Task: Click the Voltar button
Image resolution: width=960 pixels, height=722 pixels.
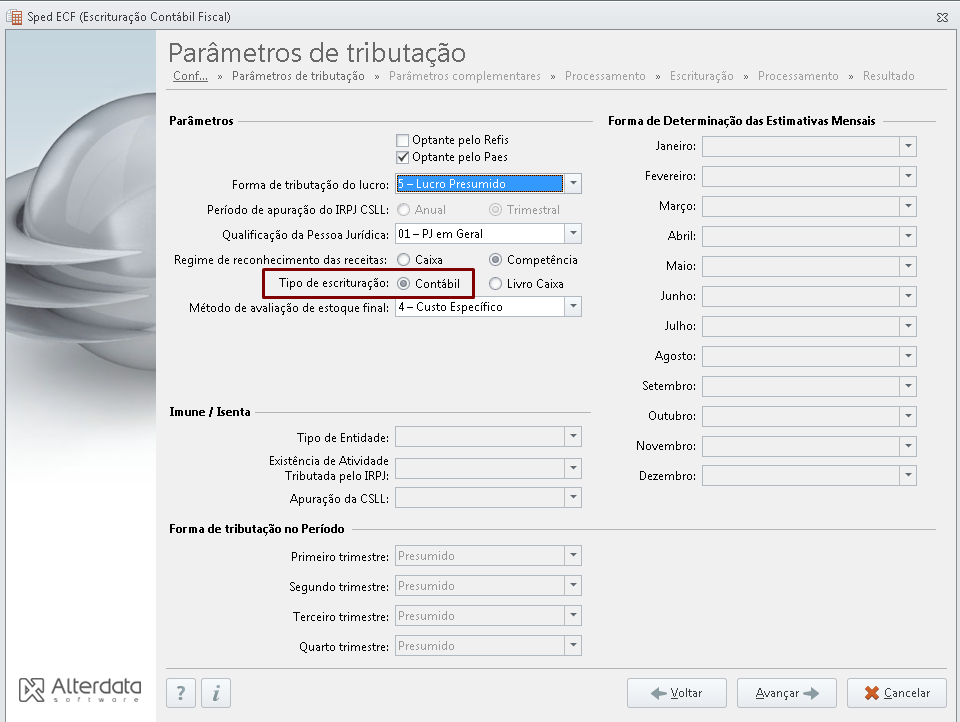Action: pyautogui.click(x=677, y=693)
